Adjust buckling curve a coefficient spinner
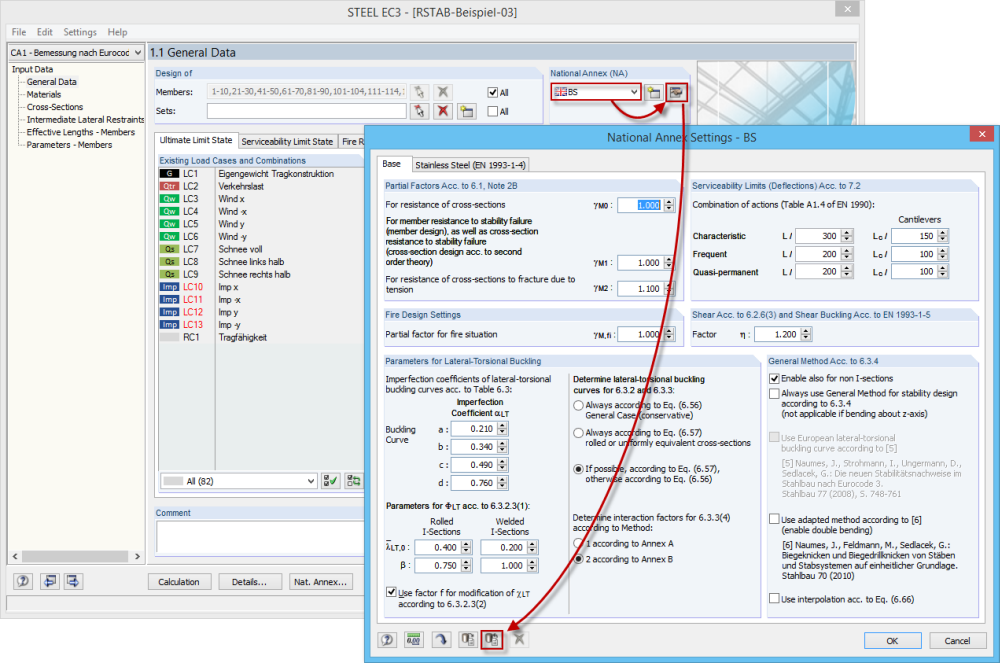The height and width of the screenshot is (663, 1000). 503,429
